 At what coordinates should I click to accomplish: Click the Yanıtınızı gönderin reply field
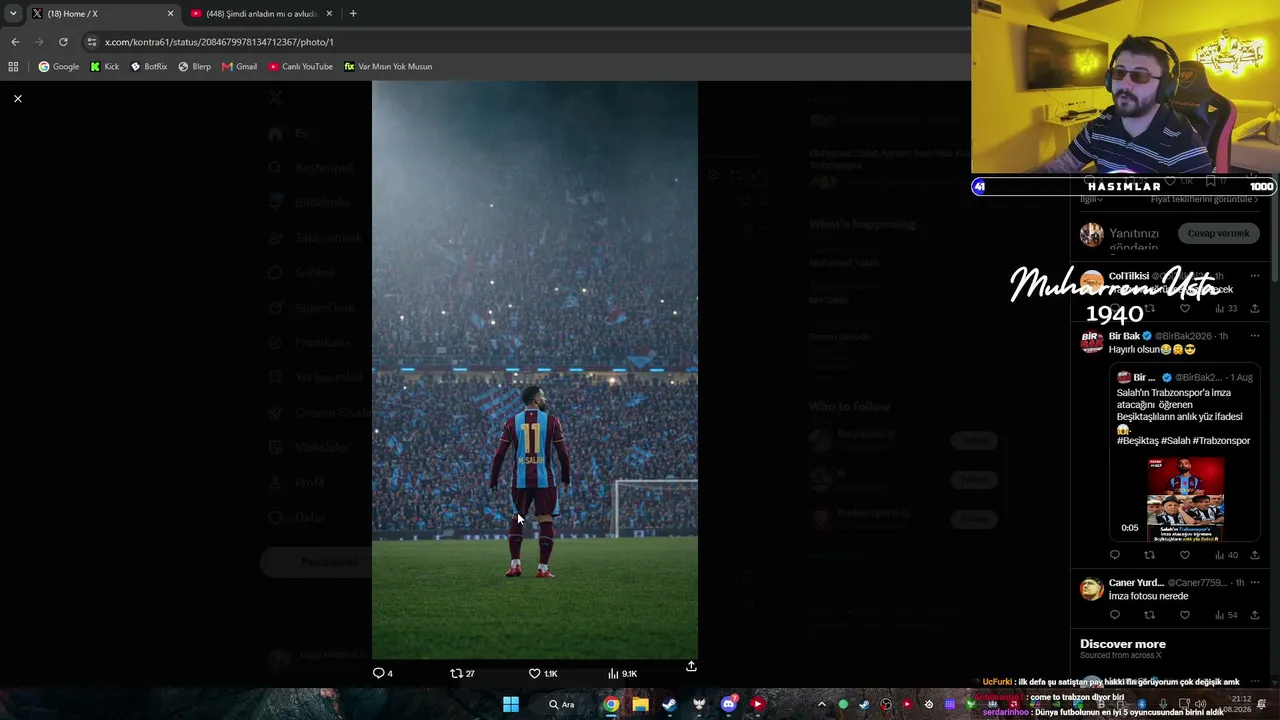coord(1134,239)
